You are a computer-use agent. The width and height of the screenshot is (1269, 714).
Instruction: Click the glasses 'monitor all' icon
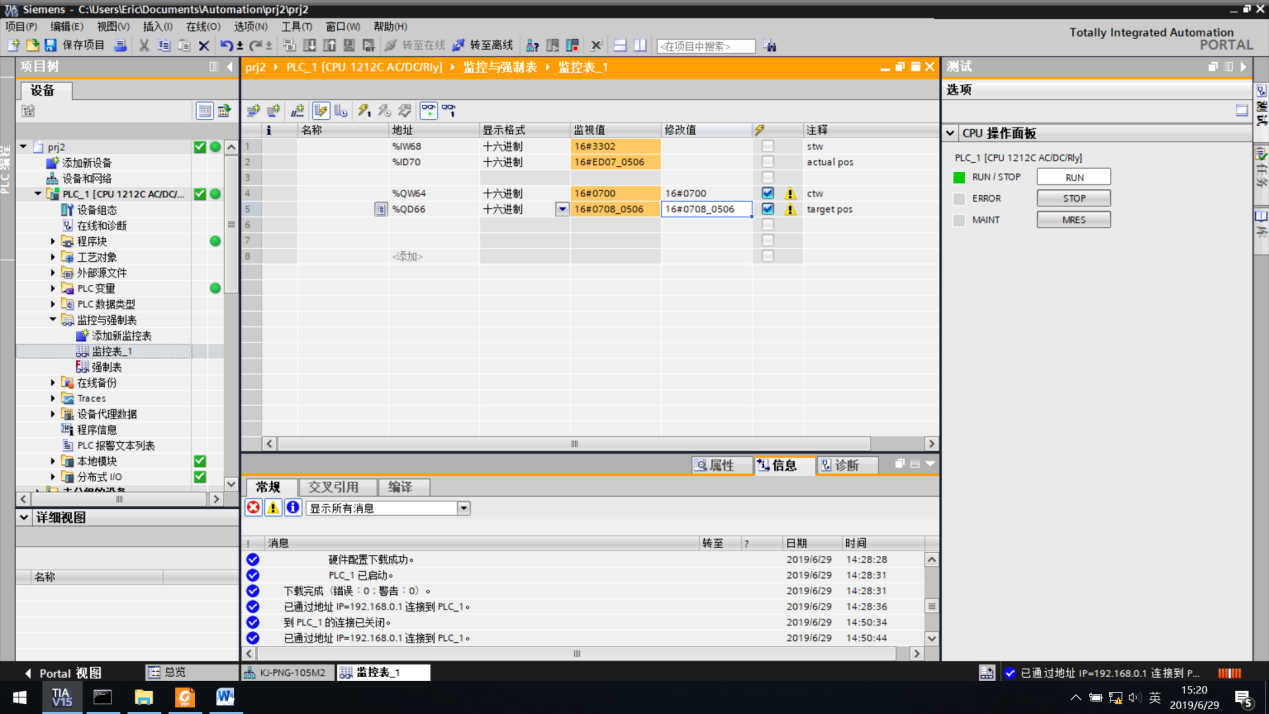[x=428, y=111]
